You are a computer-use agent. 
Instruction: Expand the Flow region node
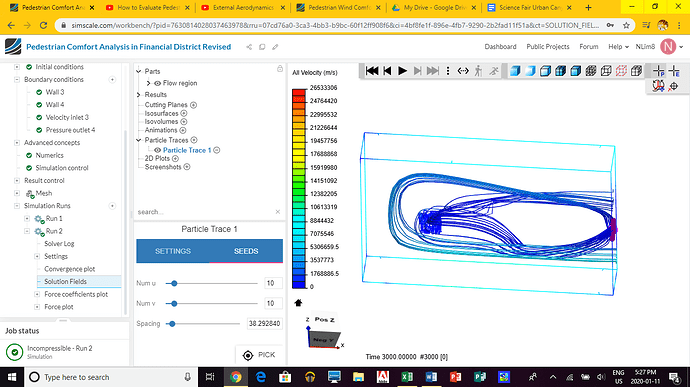[148, 83]
